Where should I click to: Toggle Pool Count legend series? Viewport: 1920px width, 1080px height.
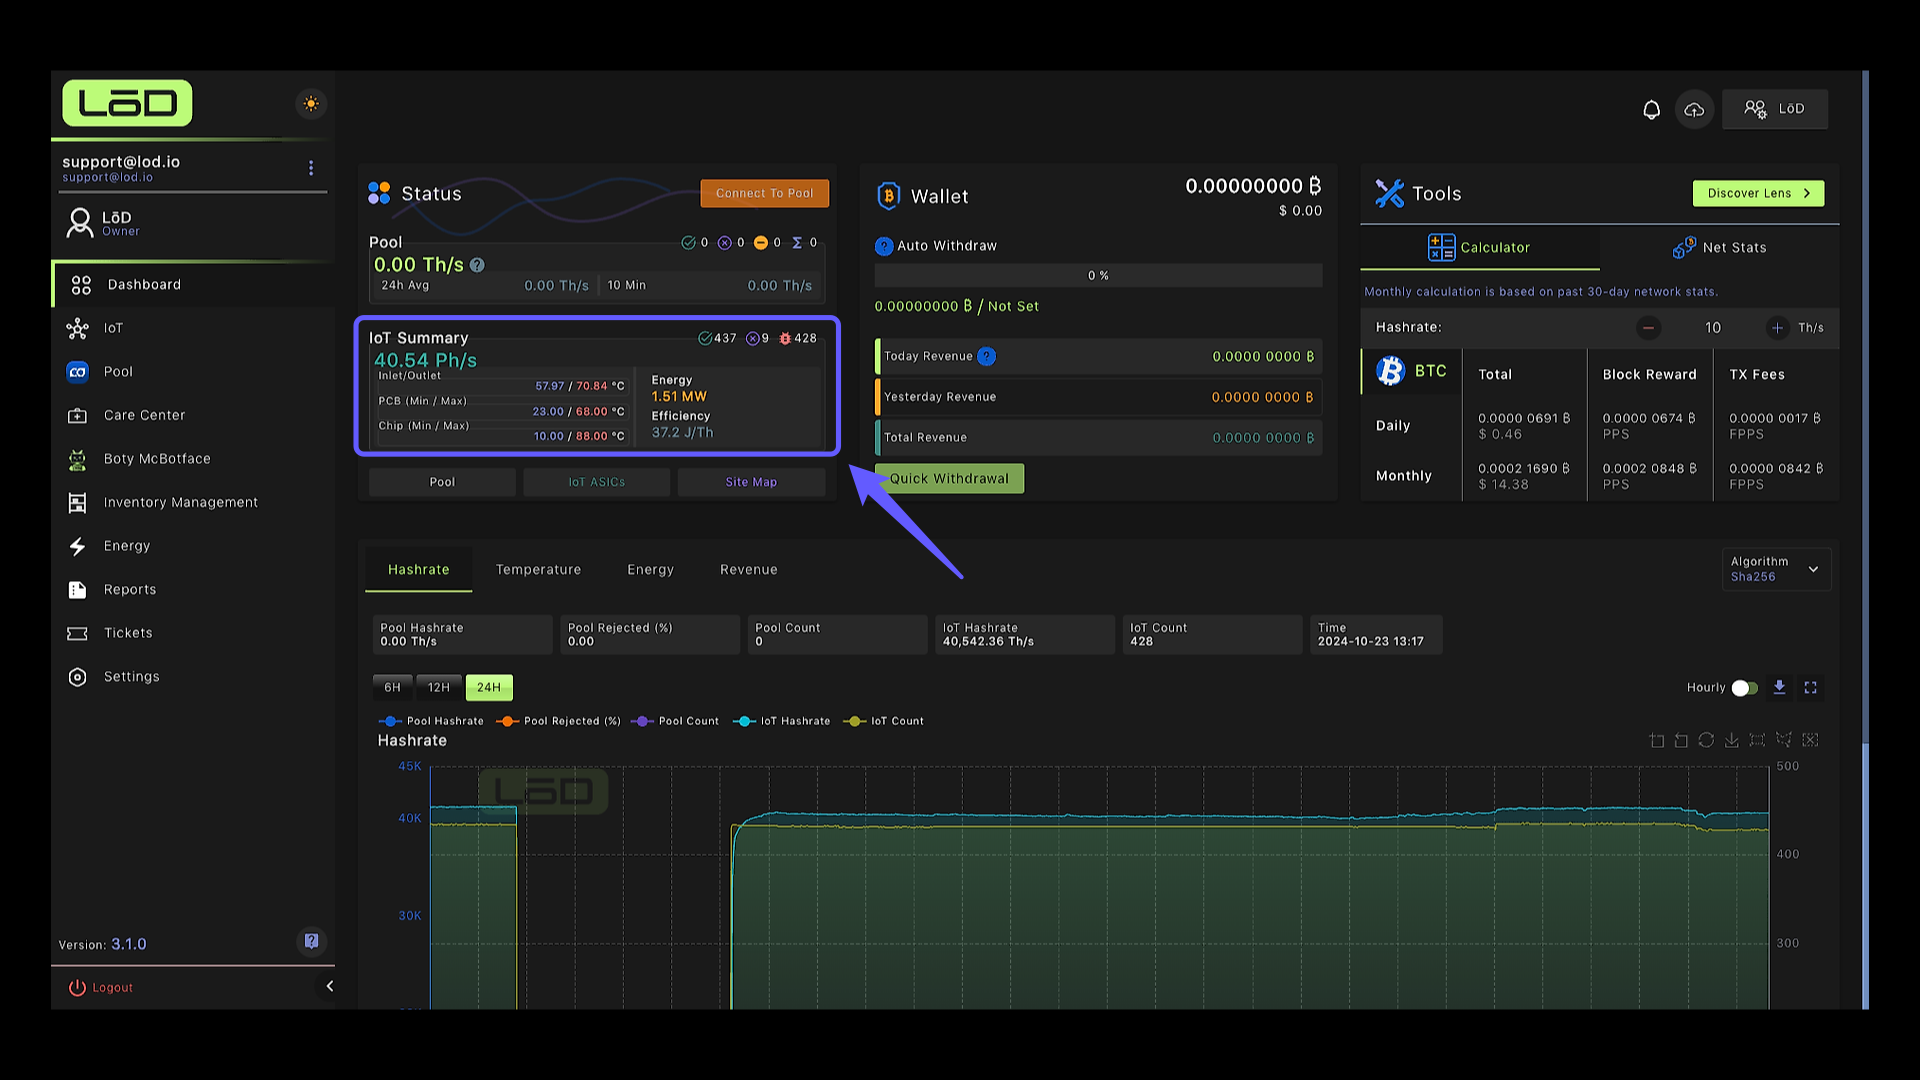(x=675, y=721)
